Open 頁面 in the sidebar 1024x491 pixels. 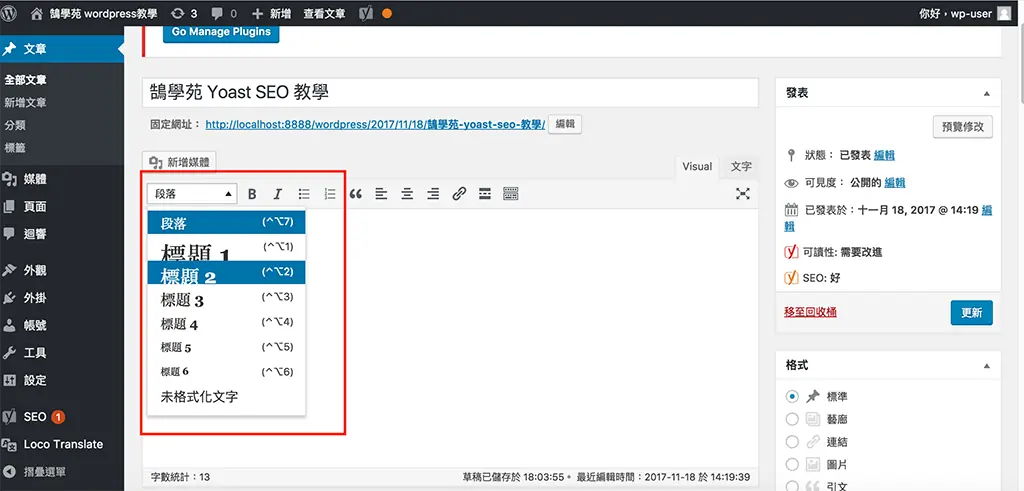click(62, 206)
